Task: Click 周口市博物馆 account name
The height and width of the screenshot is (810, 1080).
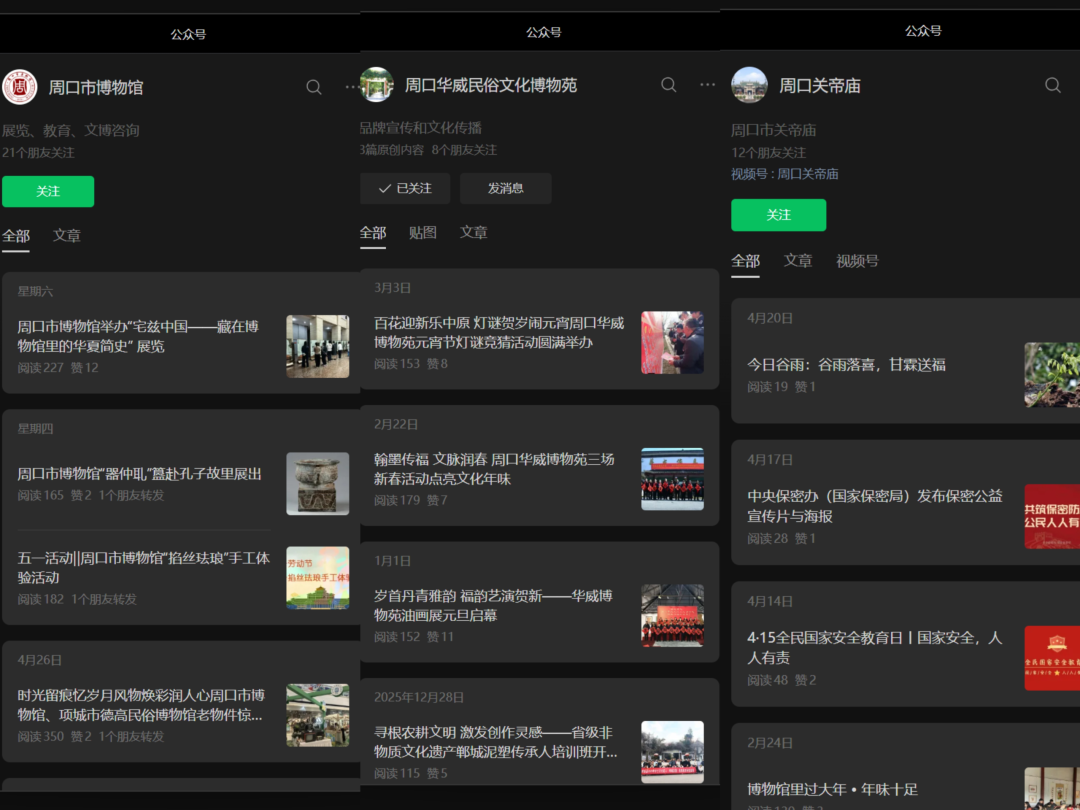Action: 96,87
